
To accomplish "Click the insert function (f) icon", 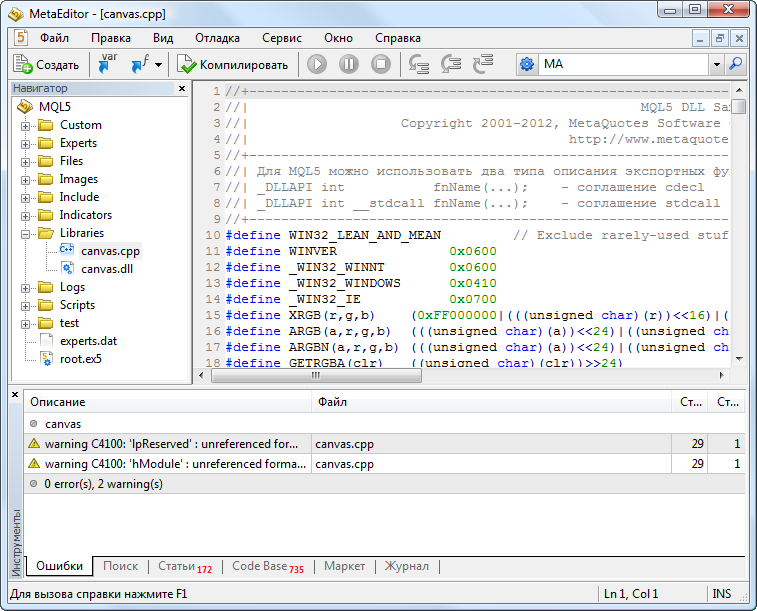I will click(140, 64).
